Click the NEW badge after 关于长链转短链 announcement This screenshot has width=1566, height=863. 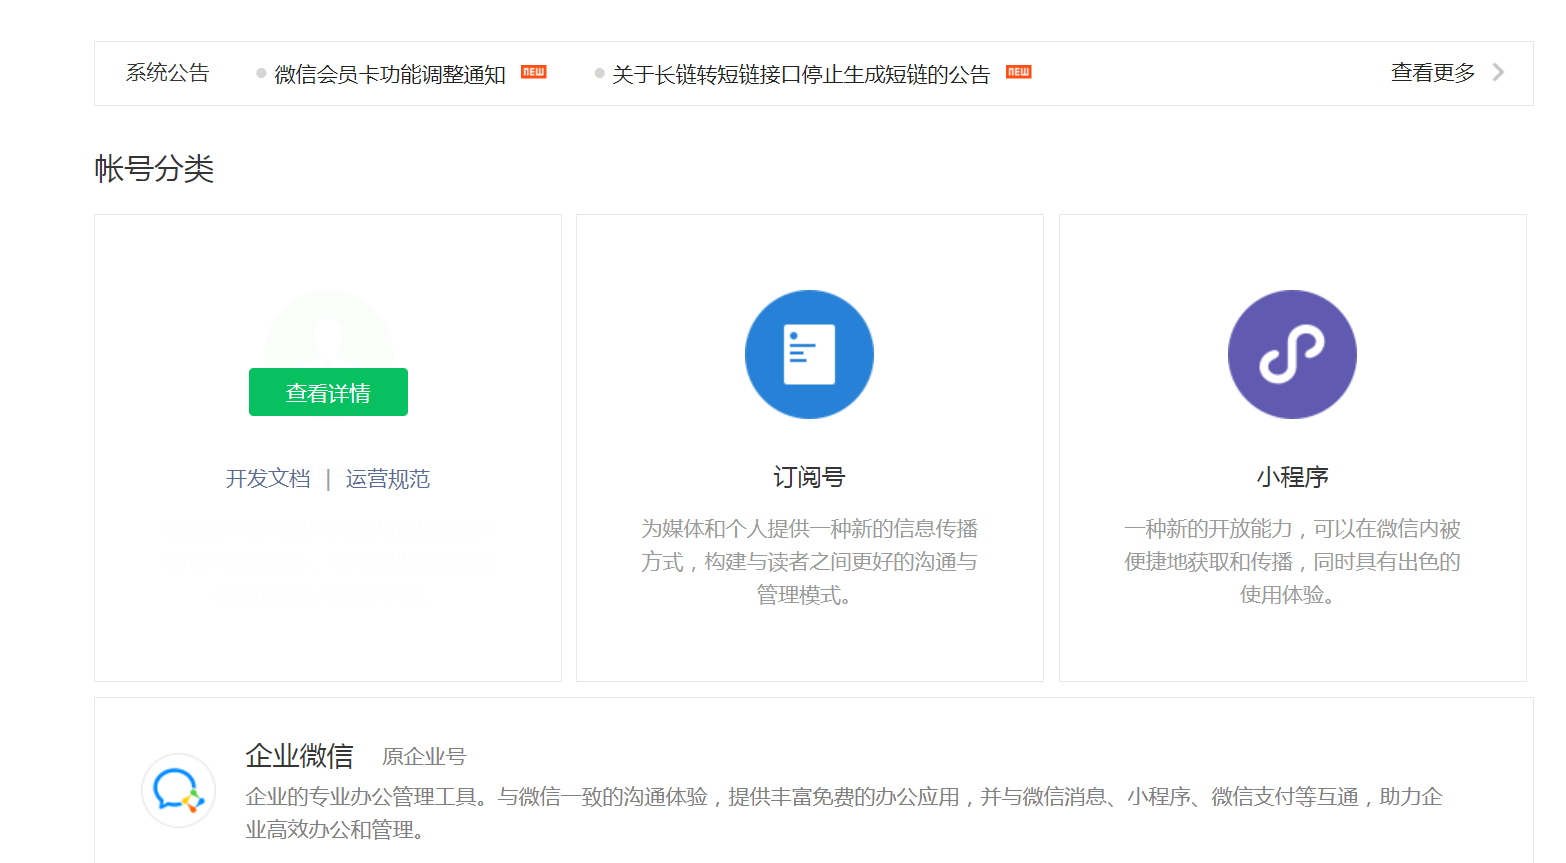coord(1018,72)
